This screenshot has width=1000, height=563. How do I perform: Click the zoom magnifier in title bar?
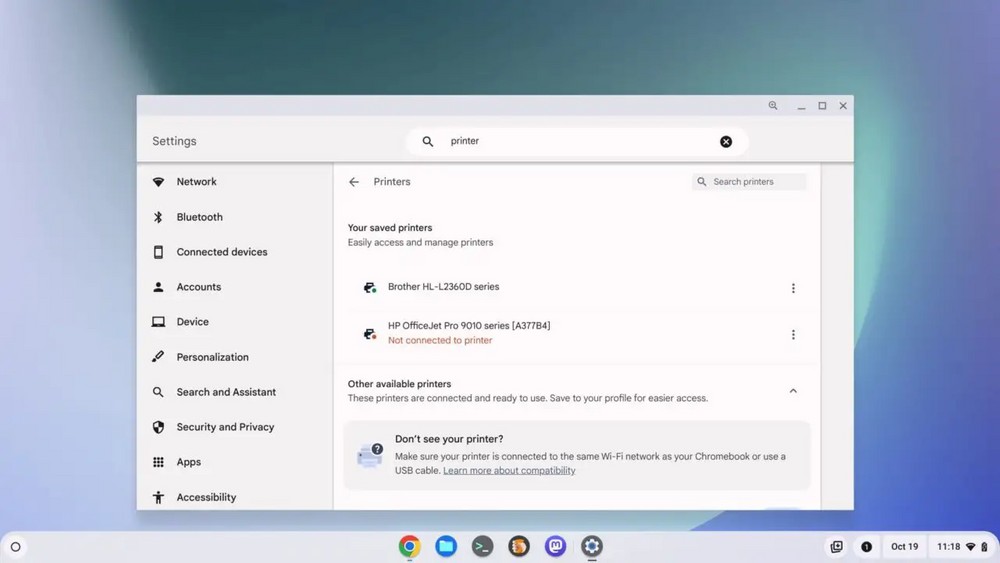[x=773, y=106]
